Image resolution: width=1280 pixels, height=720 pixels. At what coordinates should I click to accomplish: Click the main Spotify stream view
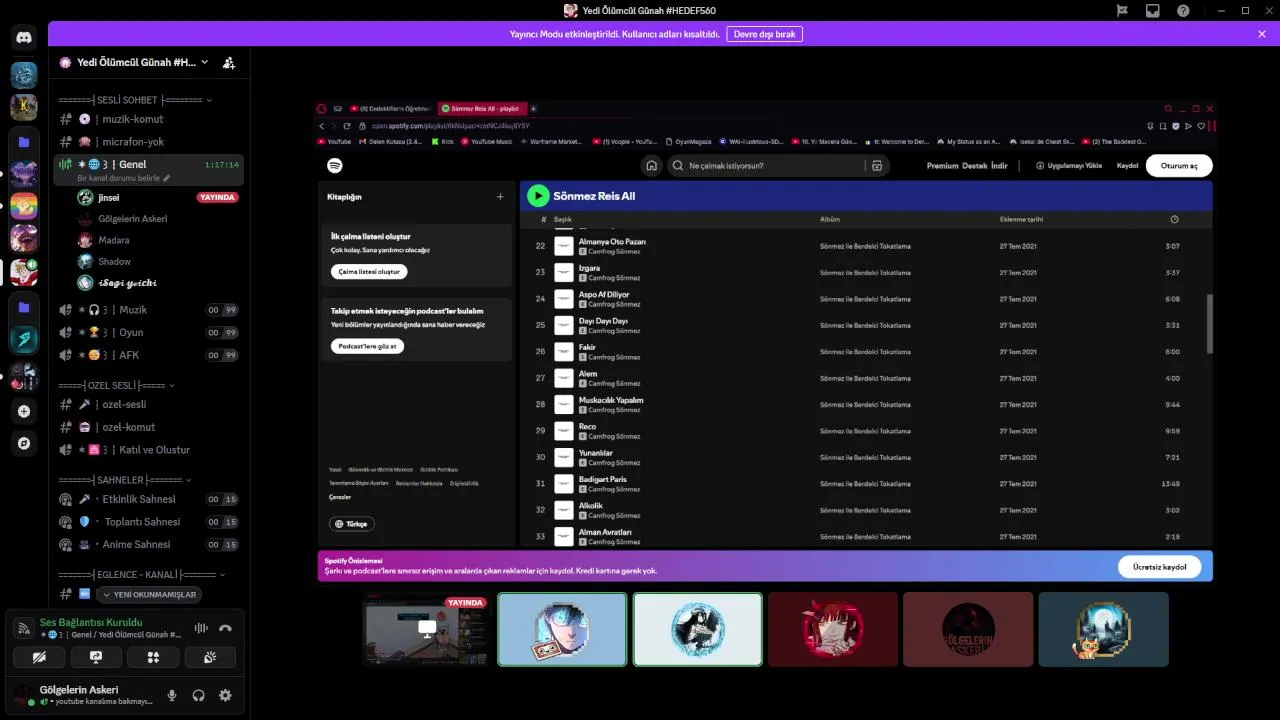click(765, 341)
